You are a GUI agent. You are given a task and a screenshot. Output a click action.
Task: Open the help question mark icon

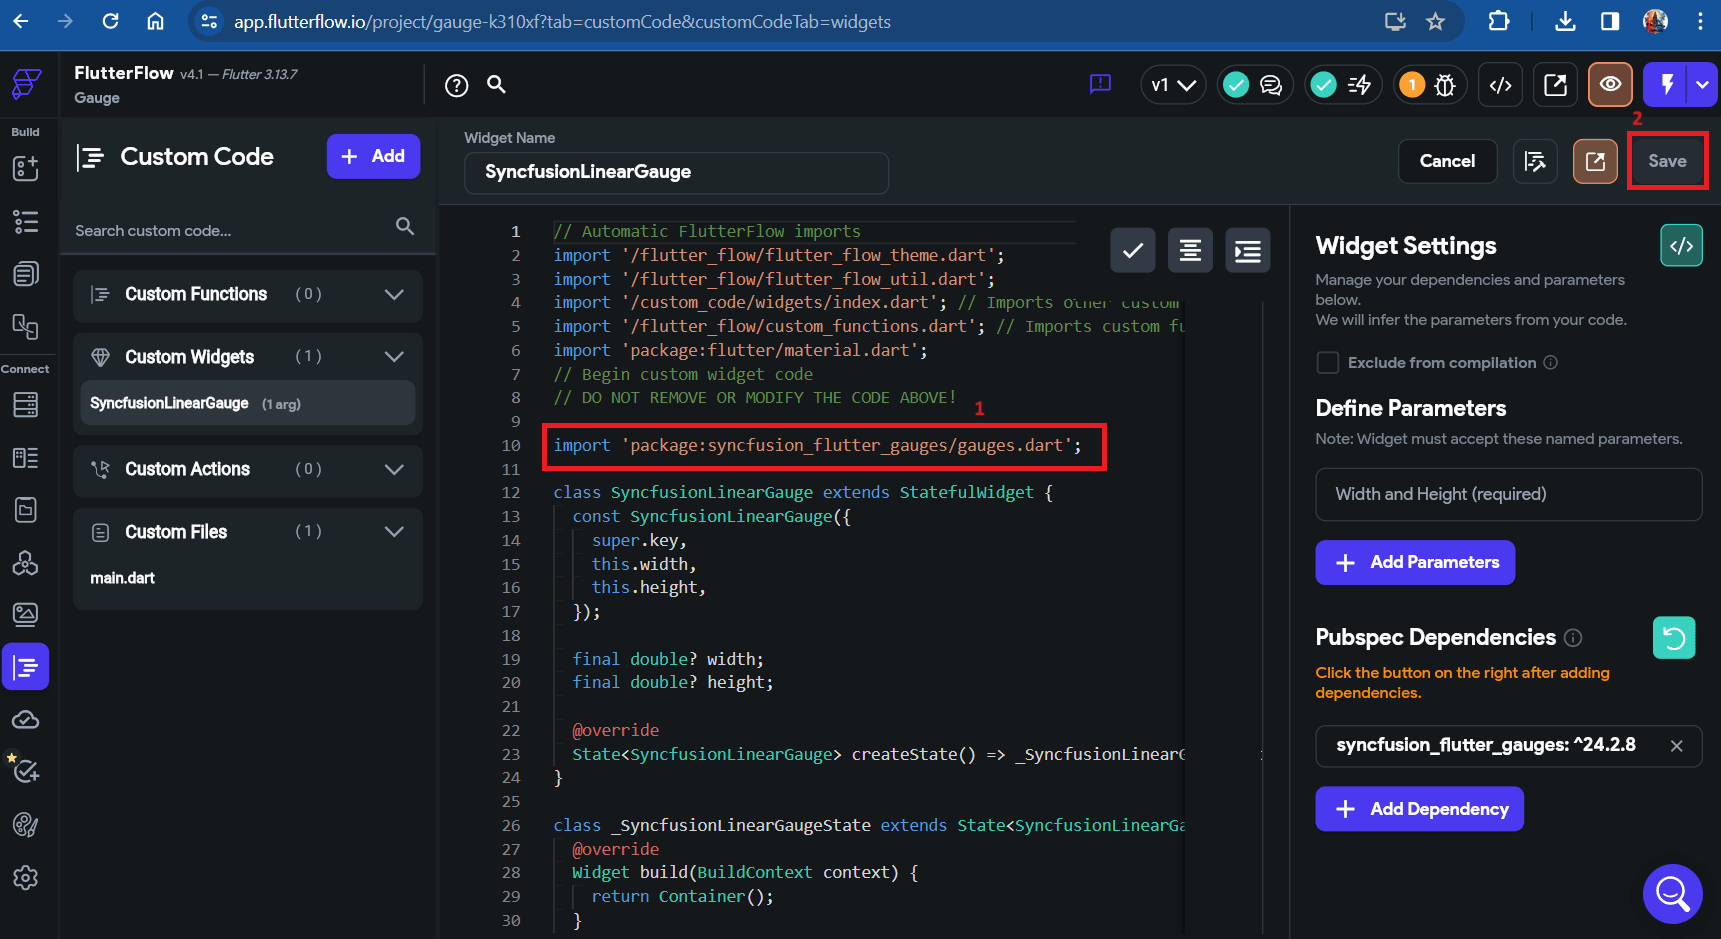point(457,86)
